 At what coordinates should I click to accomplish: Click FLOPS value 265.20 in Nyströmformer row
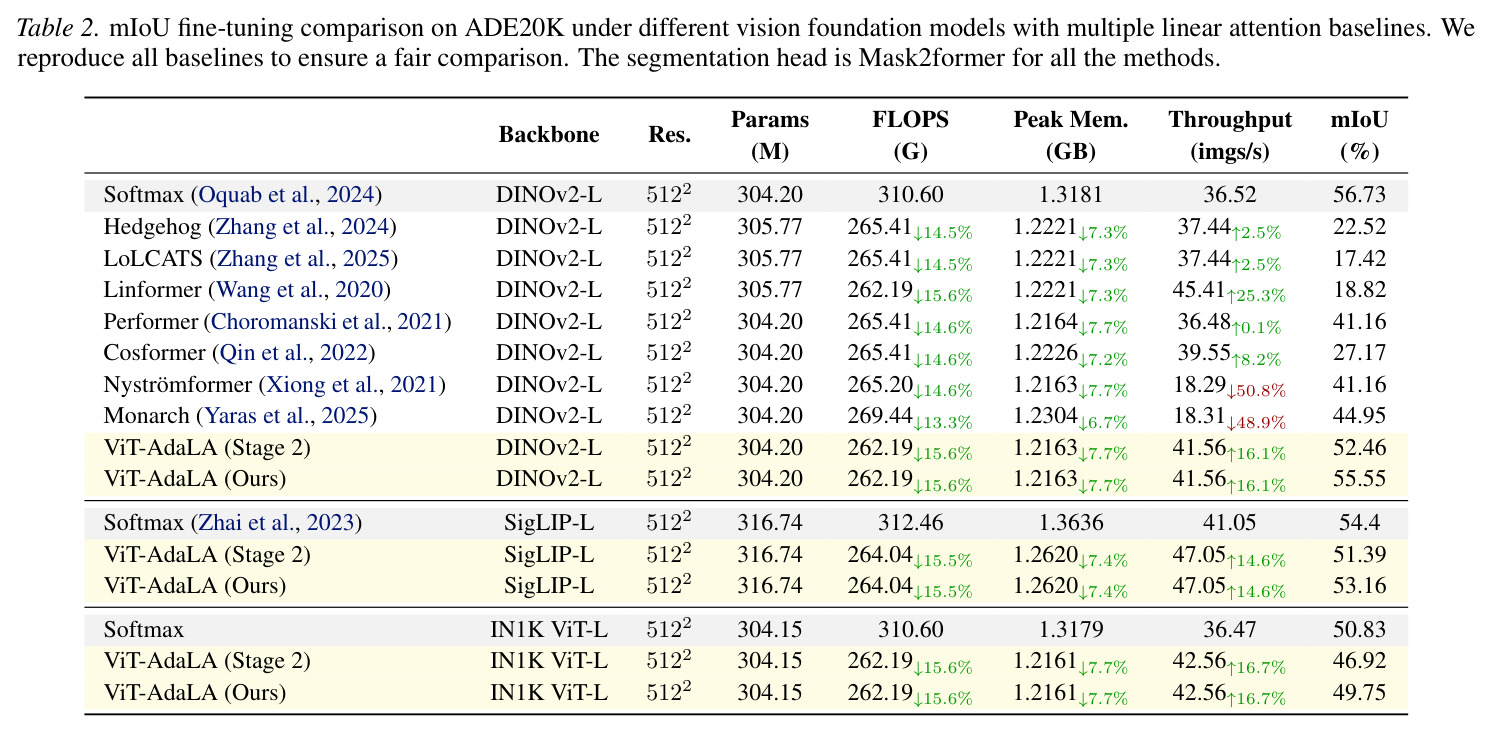pos(880,385)
